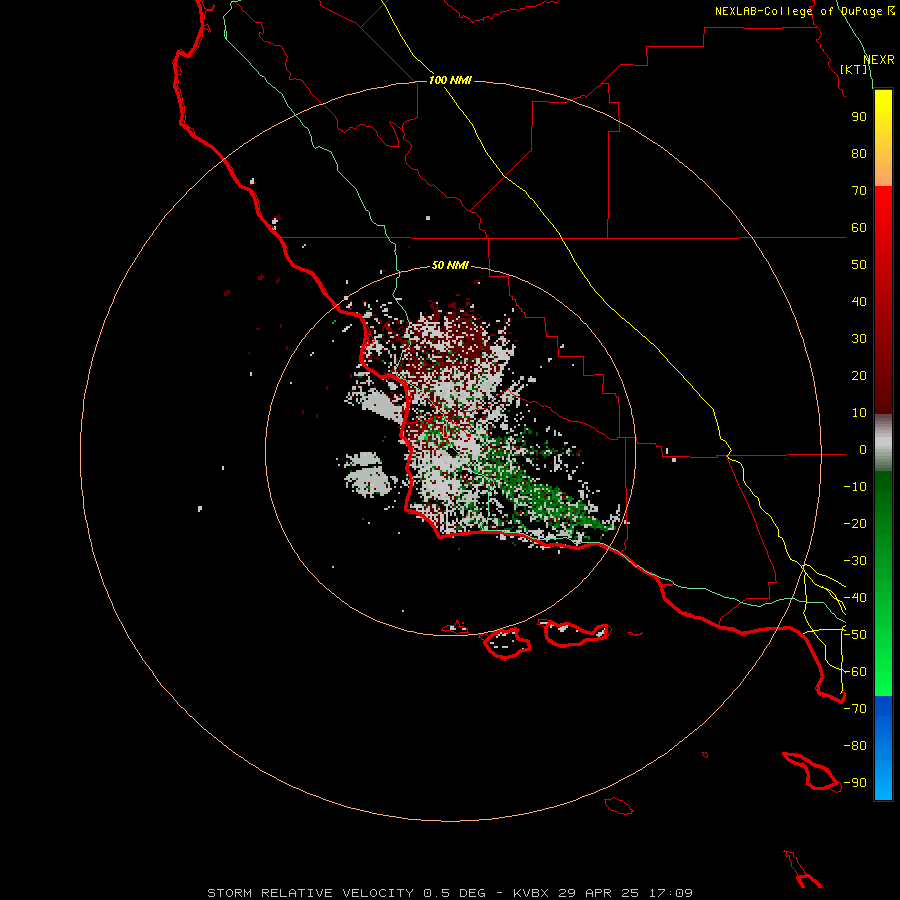
Task: Click the '-50' value on velocity scale
Action: (855, 635)
